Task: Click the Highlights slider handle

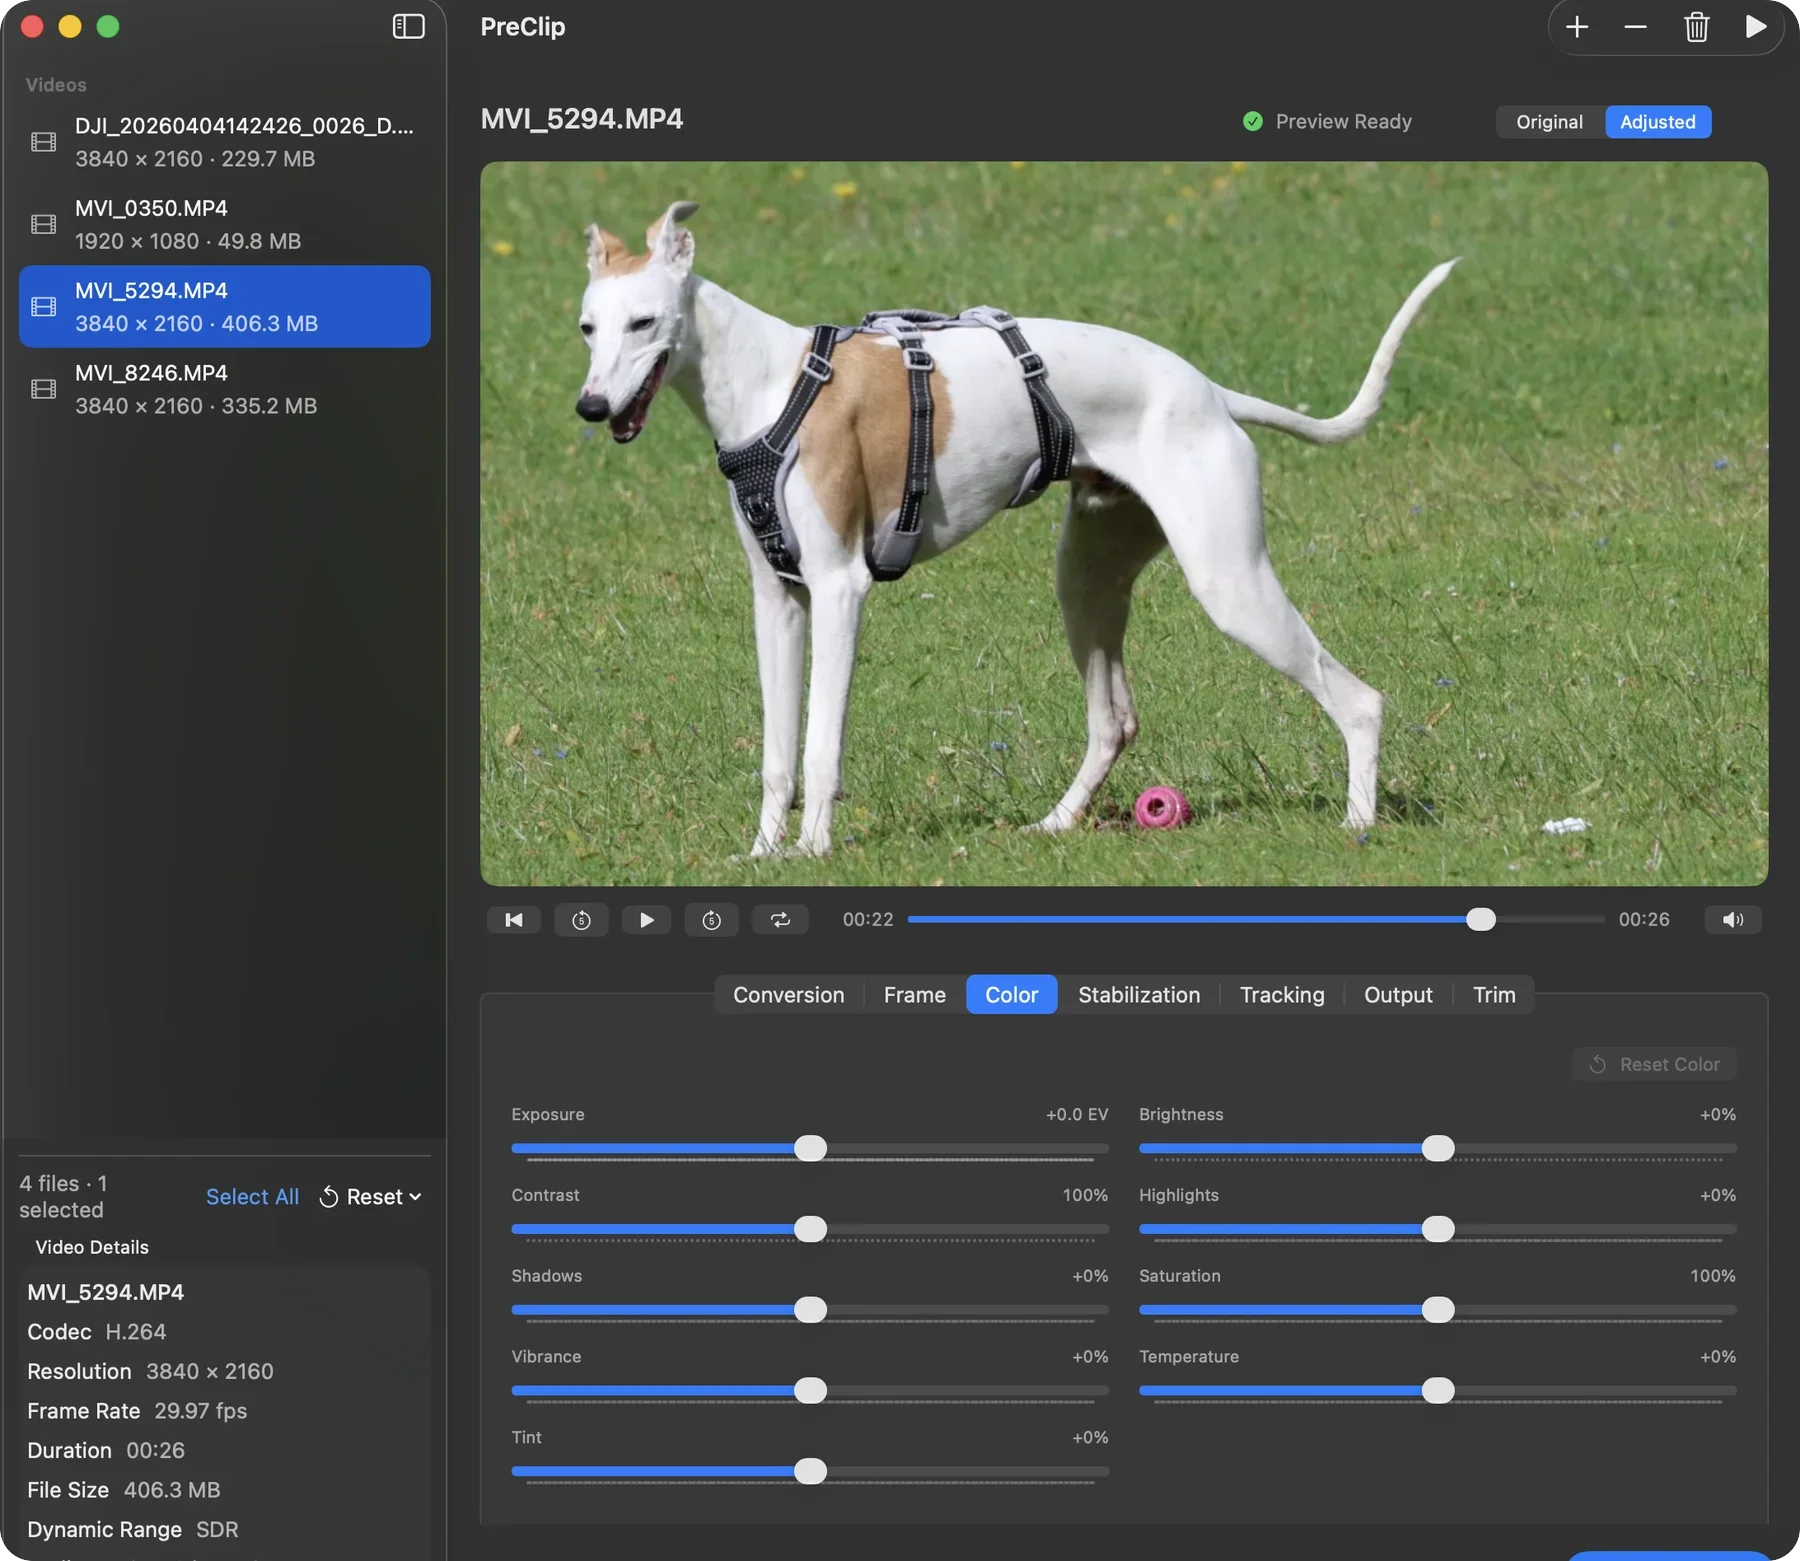Action: (x=1438, y=1229)
